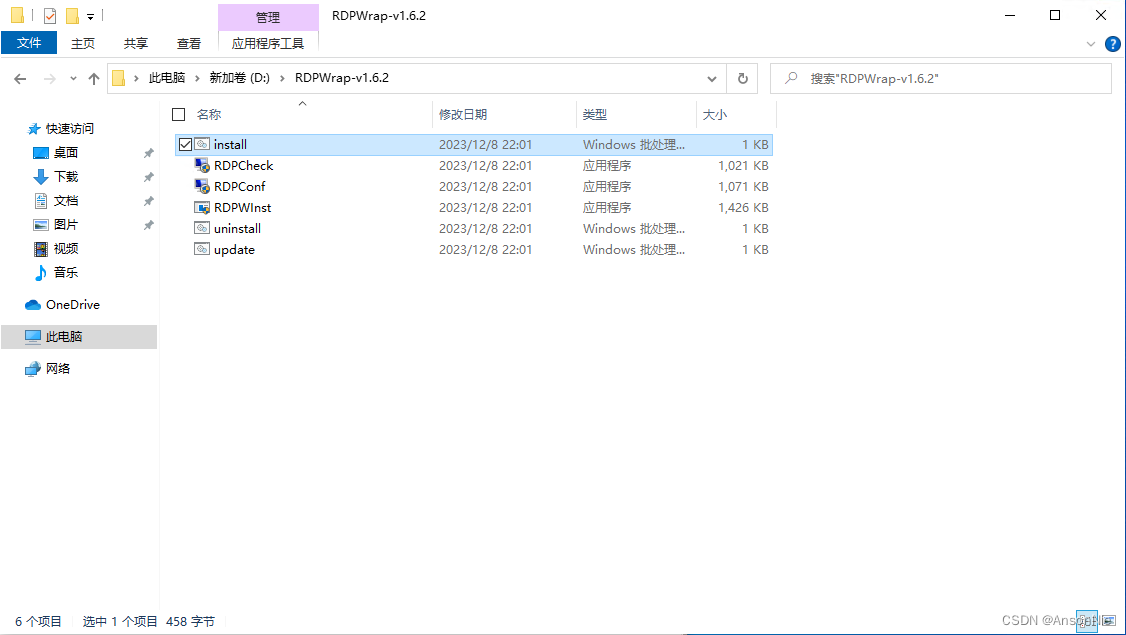Screen dimensions: 1126x635
Task: Click the RDPConf file name
Action: 240,186
